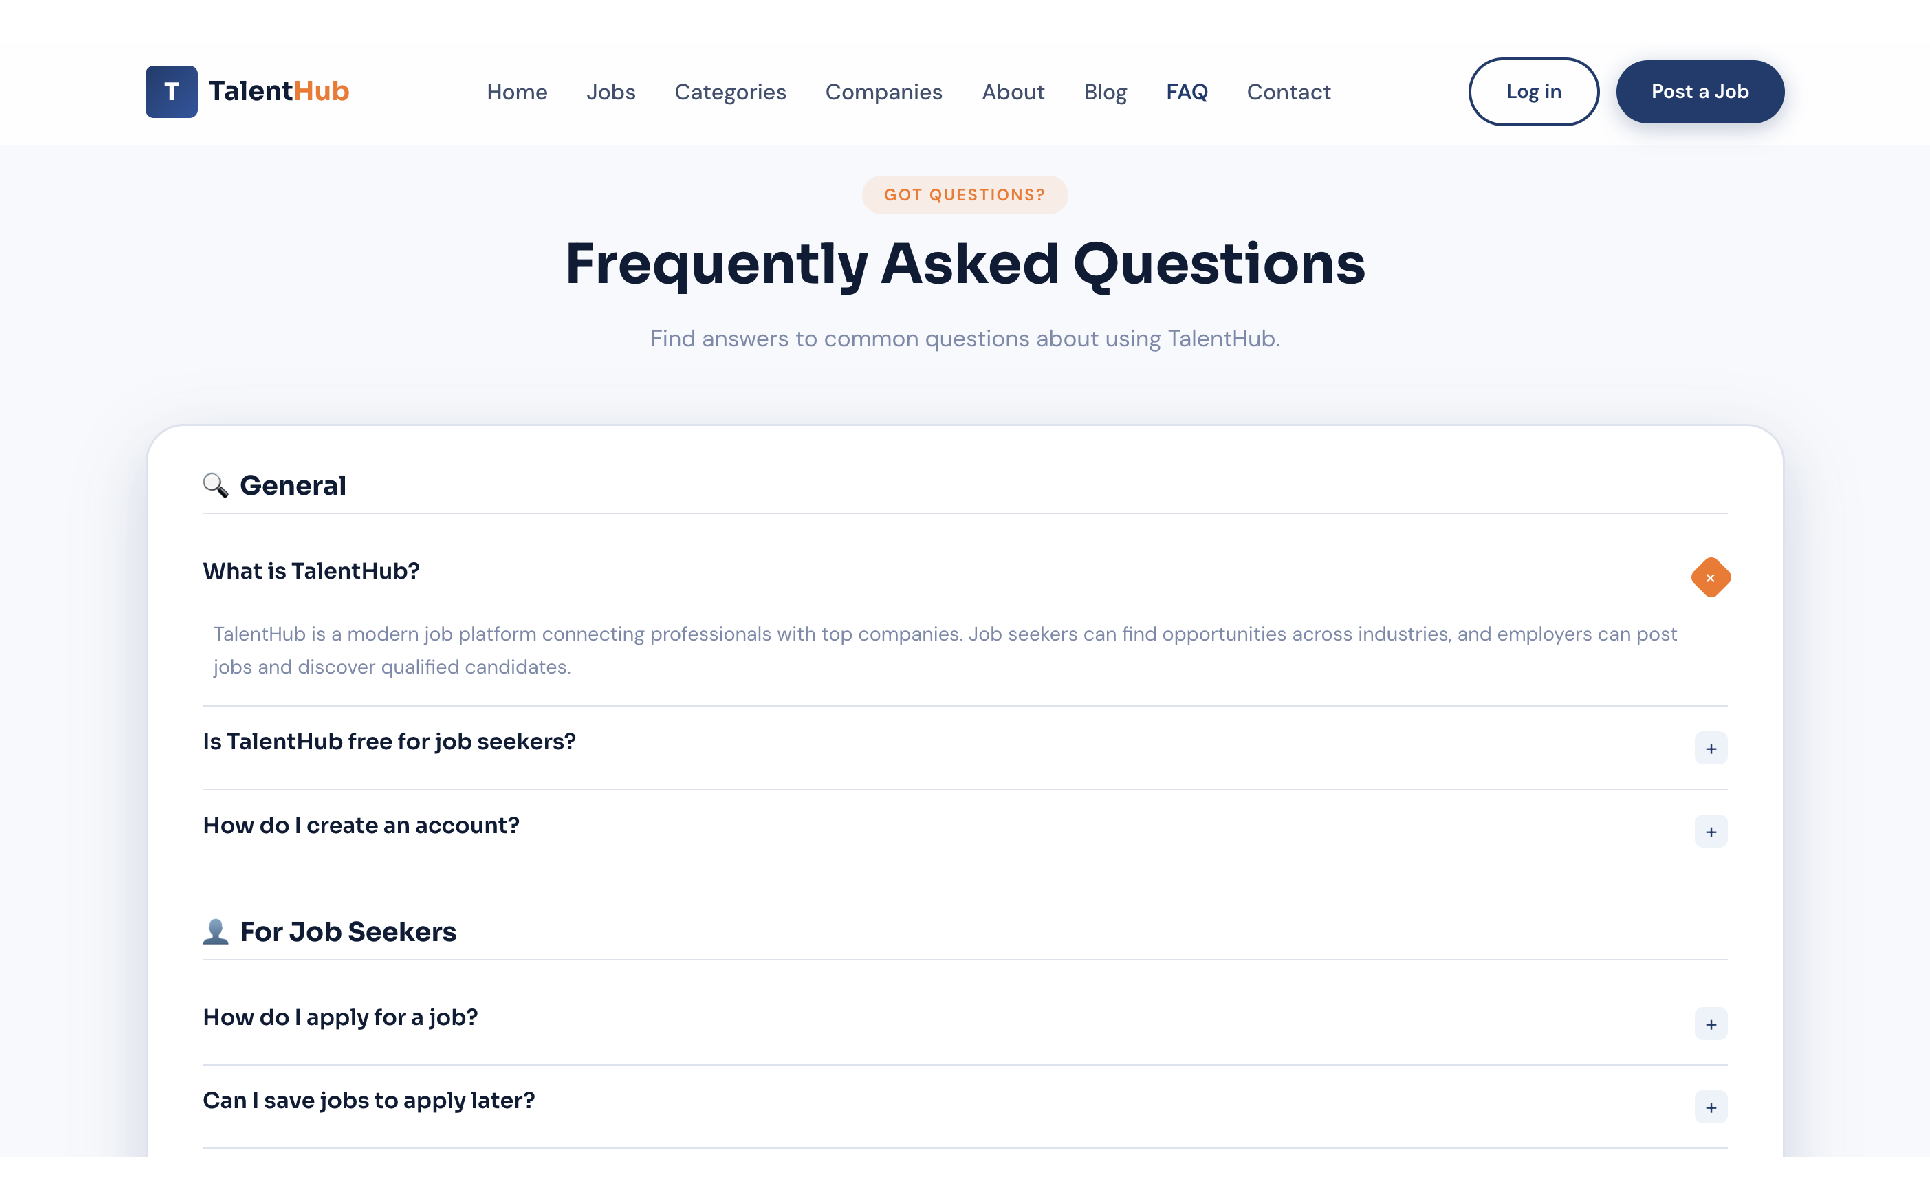Select Categories in the navigation bar
The image size is (1930, 1200).
[730, 92]
